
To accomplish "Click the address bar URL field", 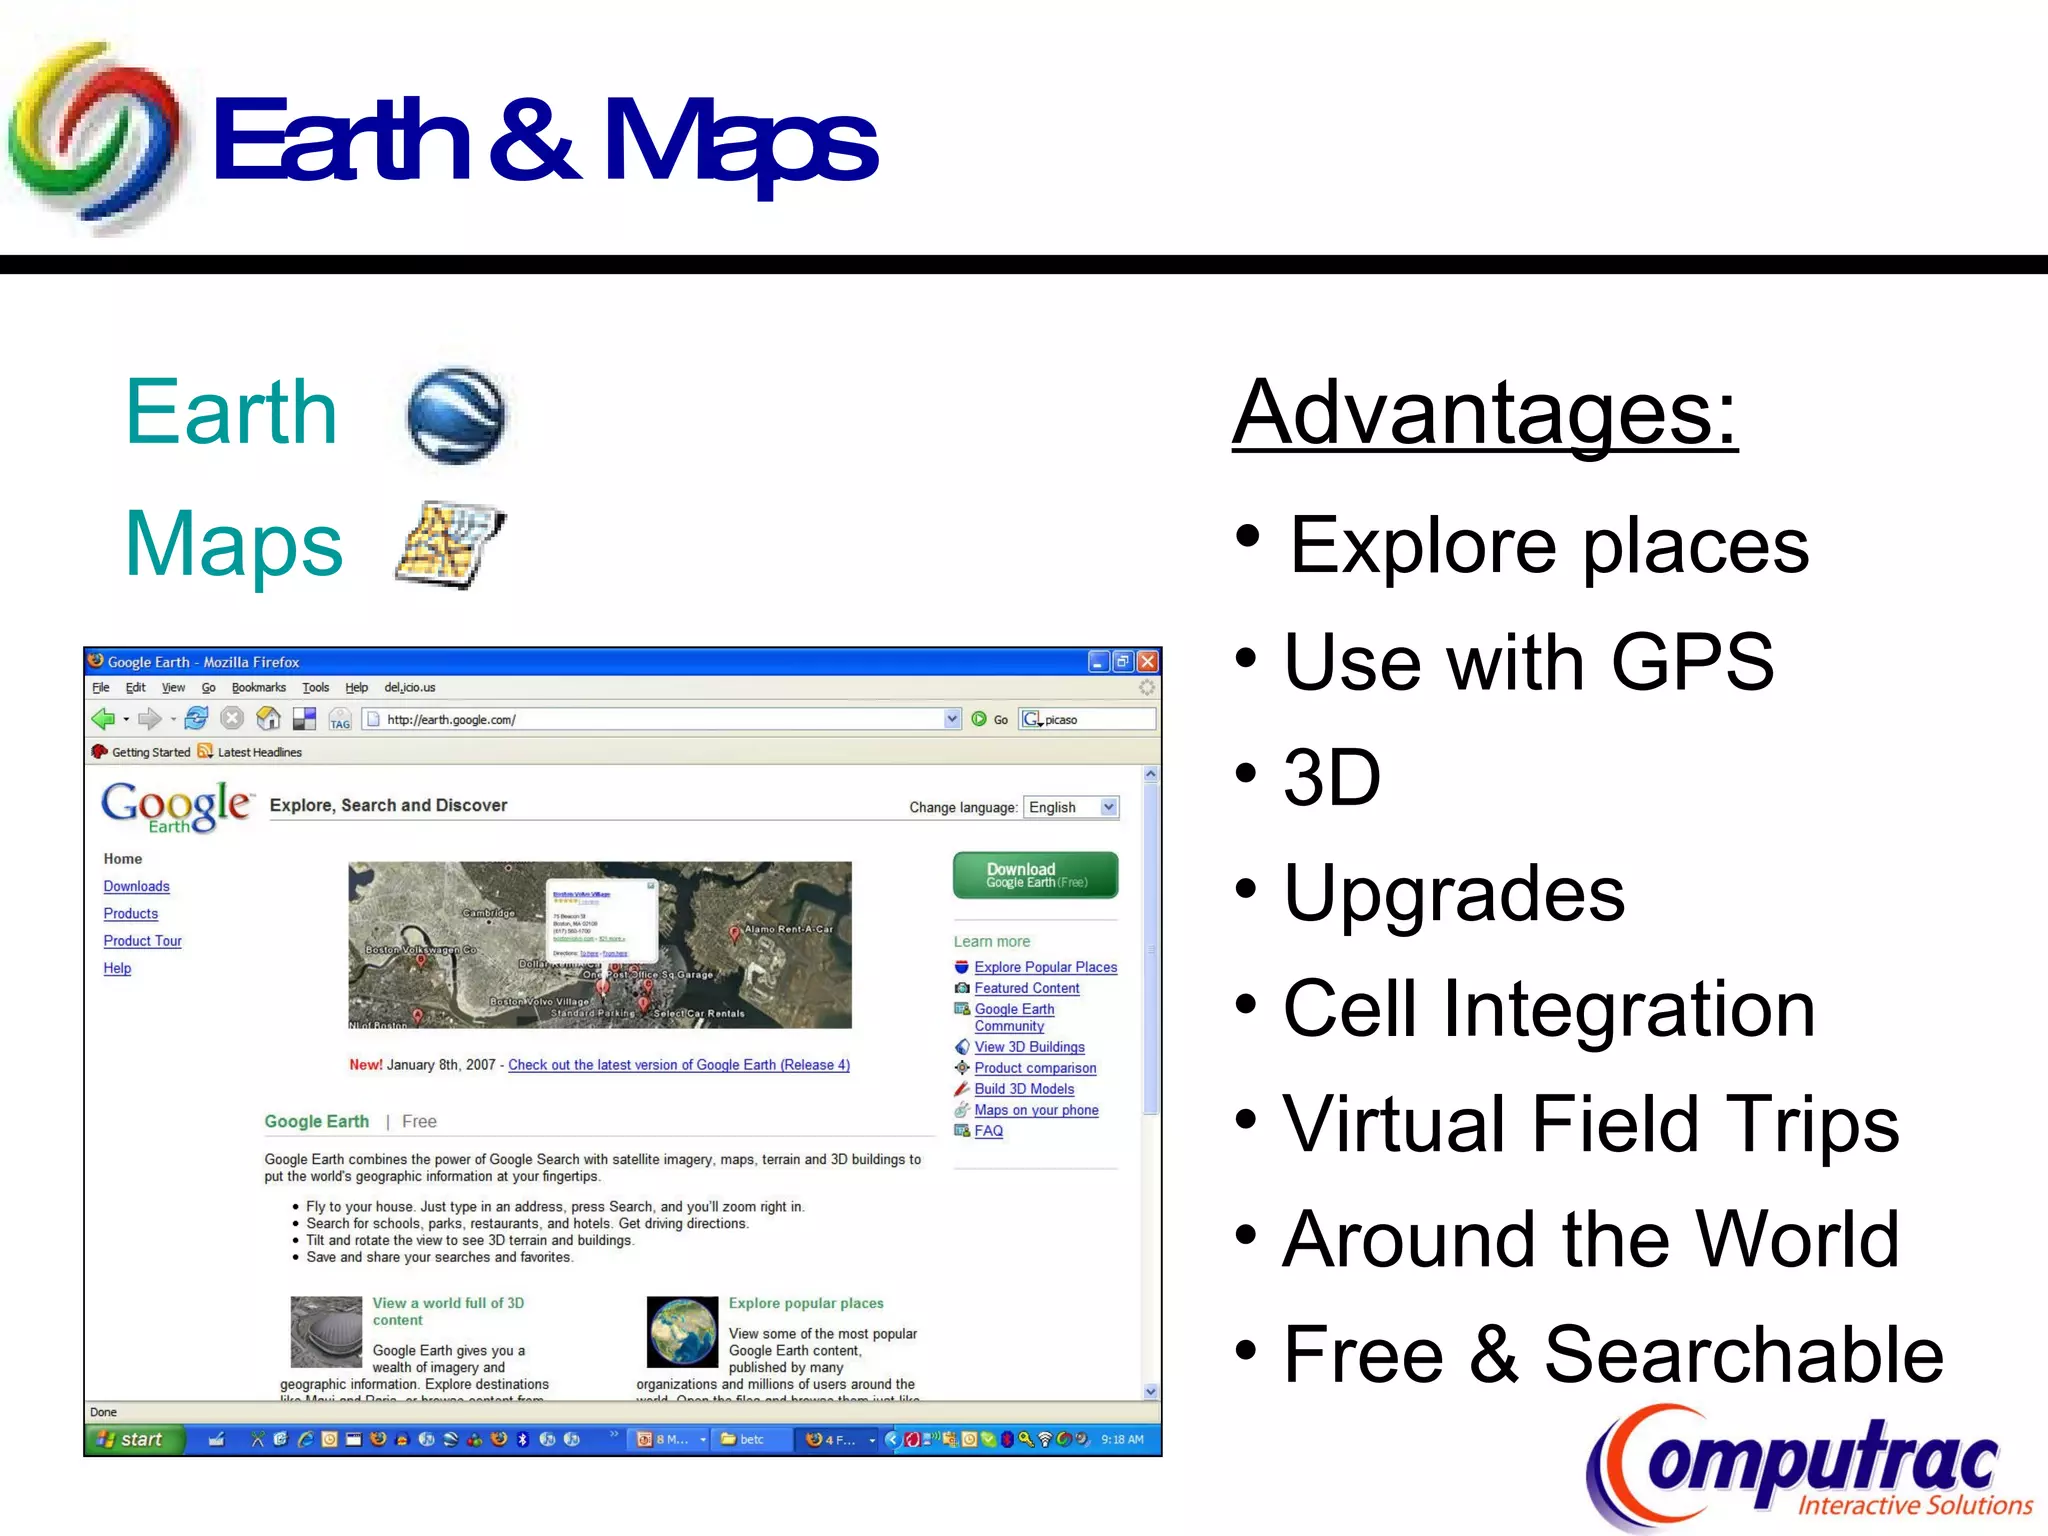I will click(x=661, y=719).
